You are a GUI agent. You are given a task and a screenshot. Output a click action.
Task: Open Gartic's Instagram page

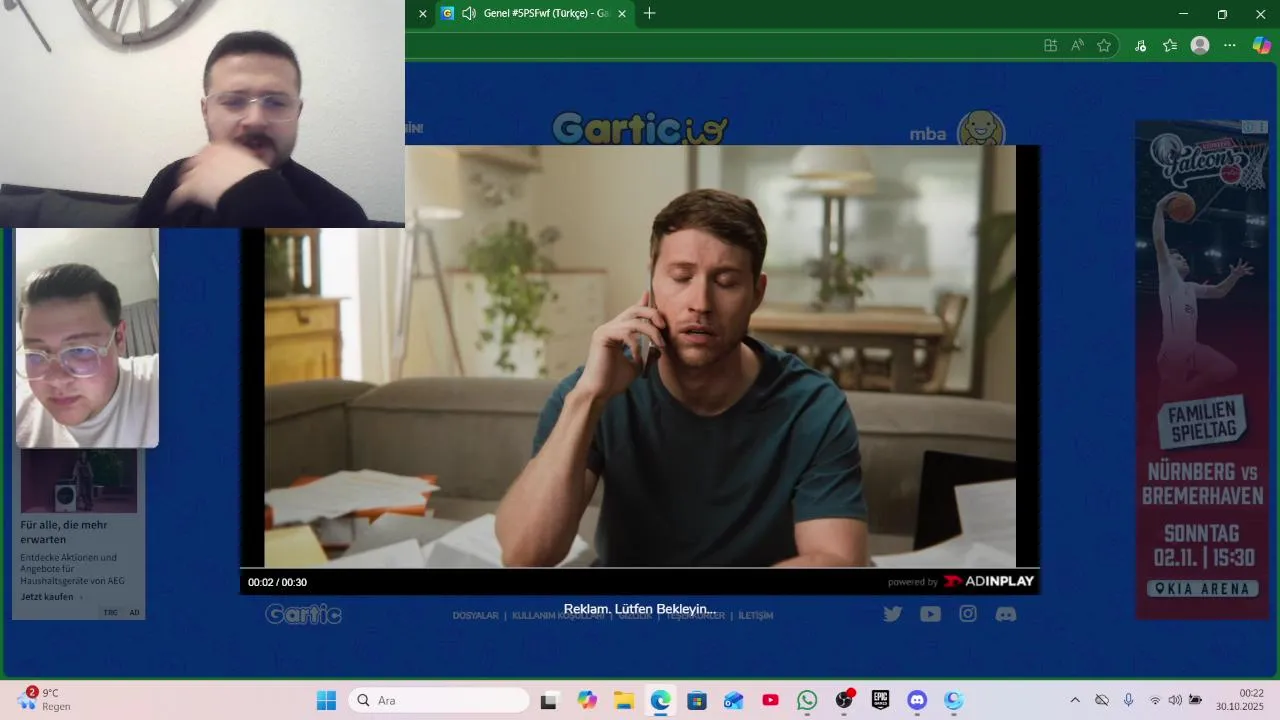(968, 614)
